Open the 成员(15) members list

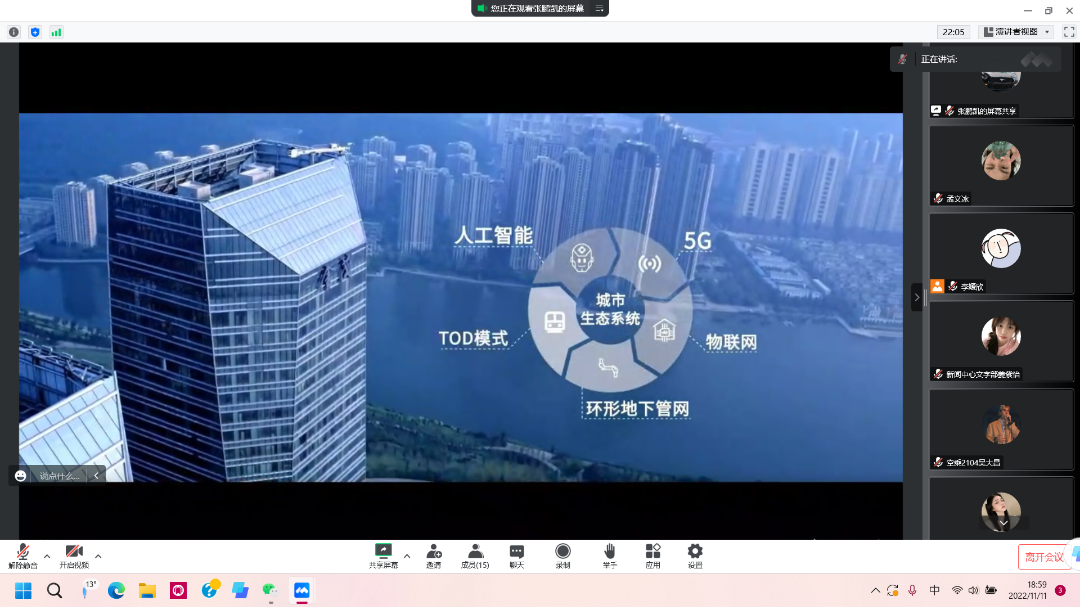pos(475,555)
